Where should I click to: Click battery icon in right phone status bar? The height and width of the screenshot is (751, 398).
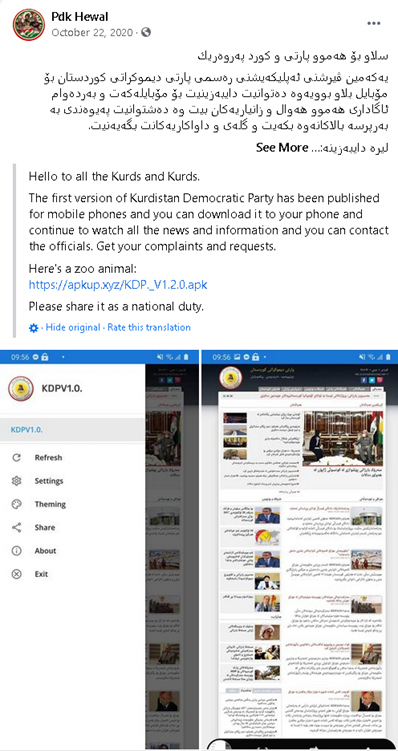pyautogui.click(x=387, y=357)
